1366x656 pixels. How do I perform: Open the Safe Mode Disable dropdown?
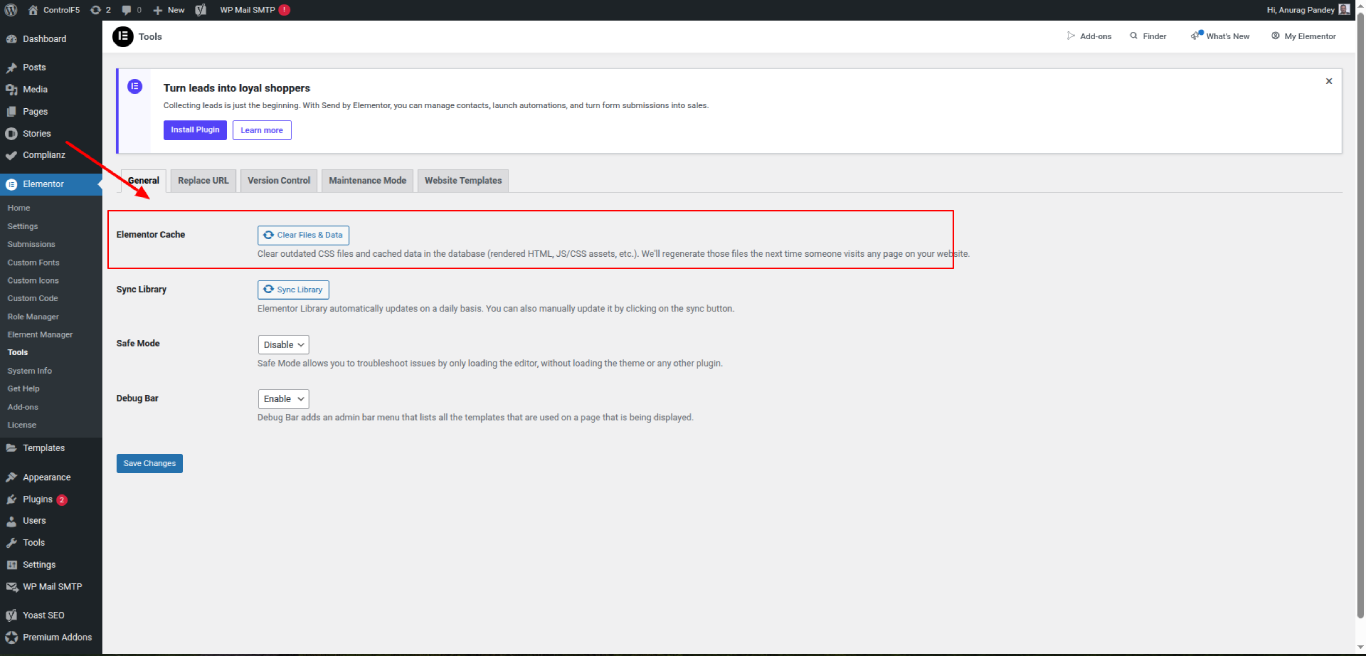pos(284,344)
